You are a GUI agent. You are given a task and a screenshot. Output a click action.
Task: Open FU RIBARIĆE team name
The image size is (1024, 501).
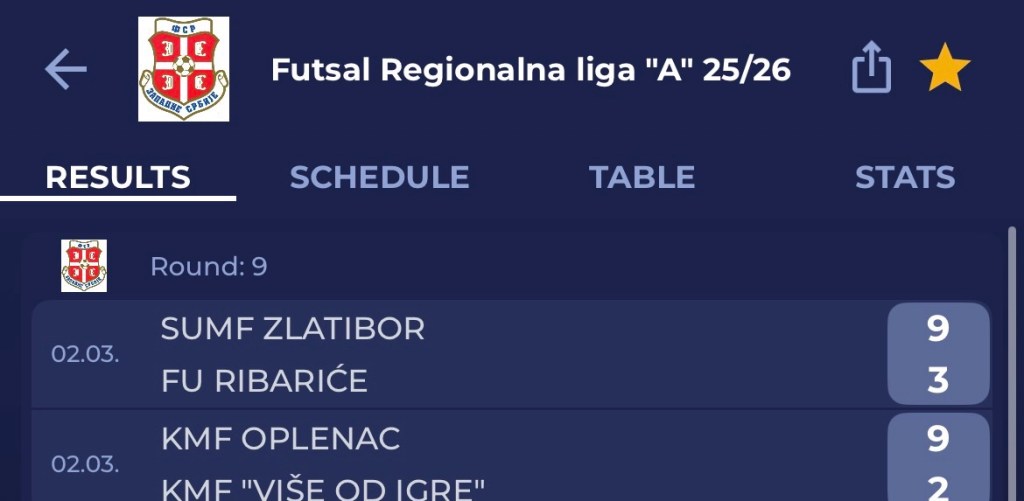coord(264,381)
